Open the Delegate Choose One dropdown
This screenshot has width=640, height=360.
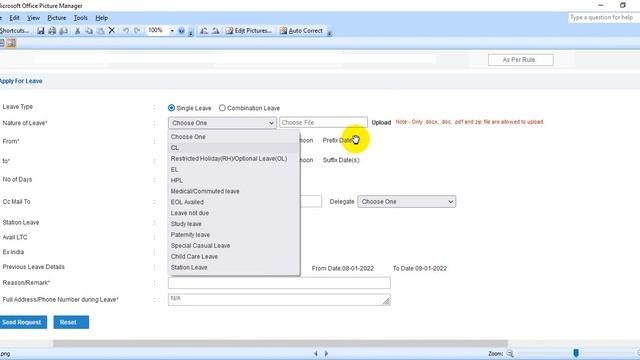[407, 202]
